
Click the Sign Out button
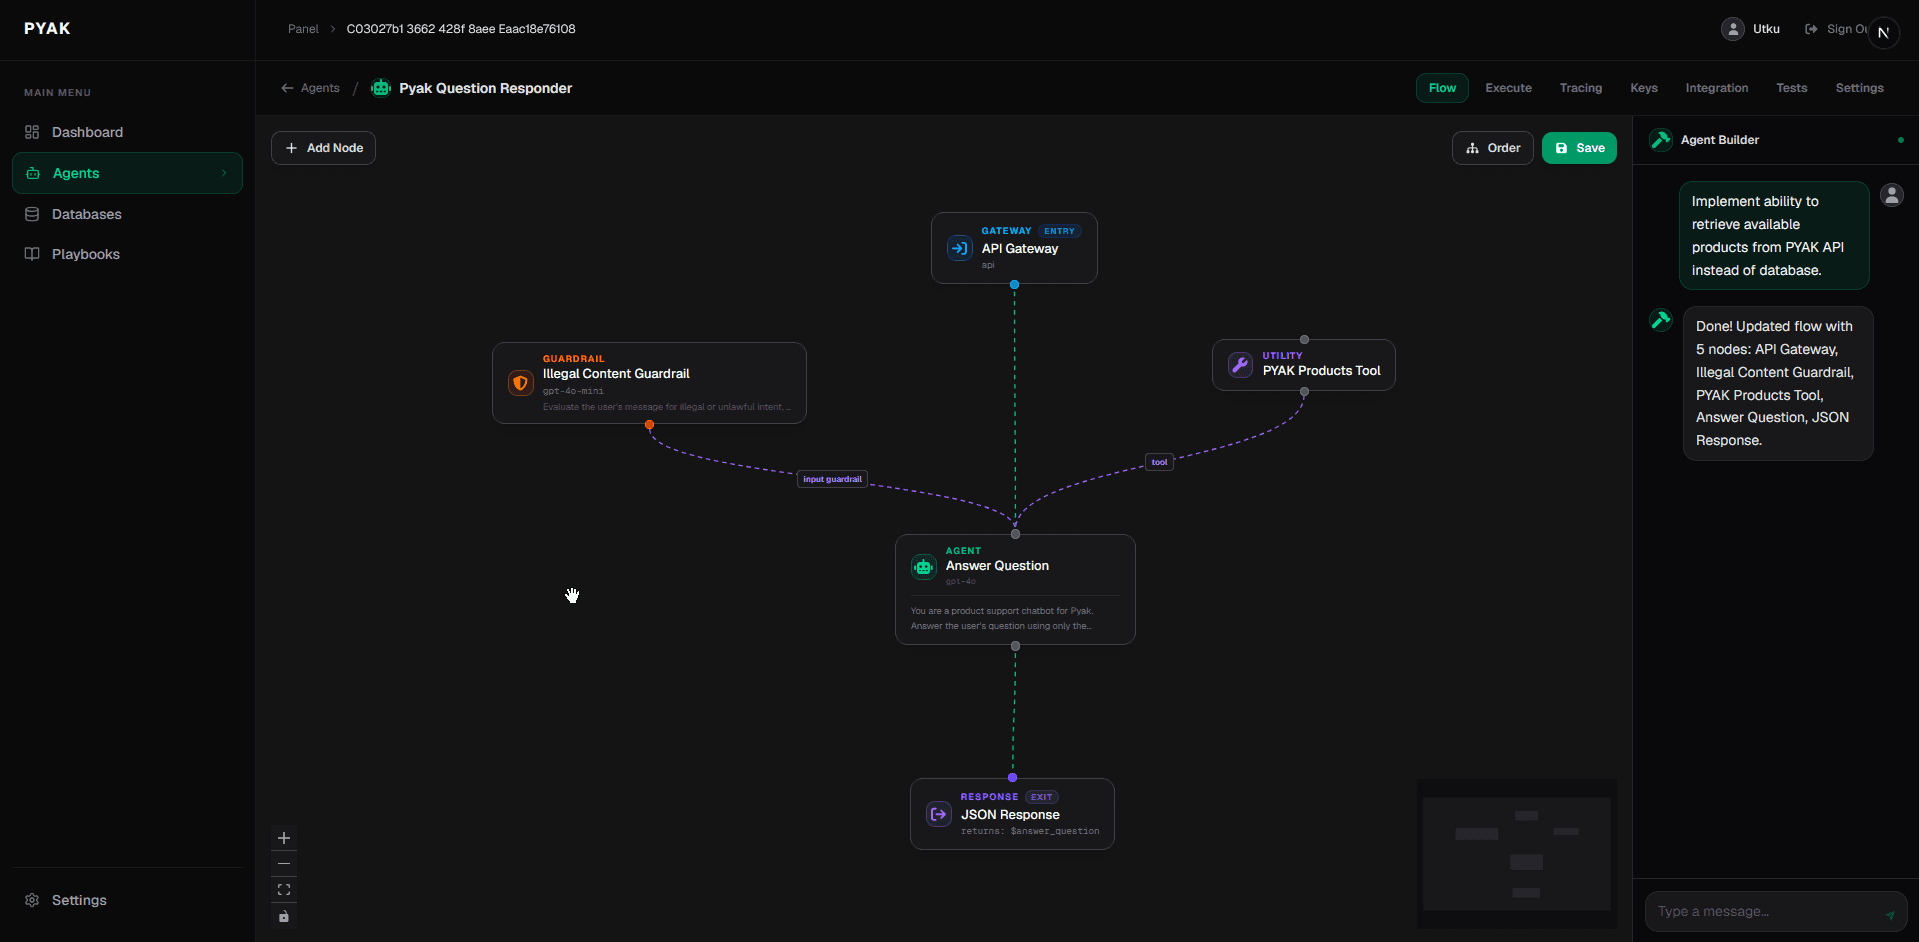click(x=1836, y=29)
